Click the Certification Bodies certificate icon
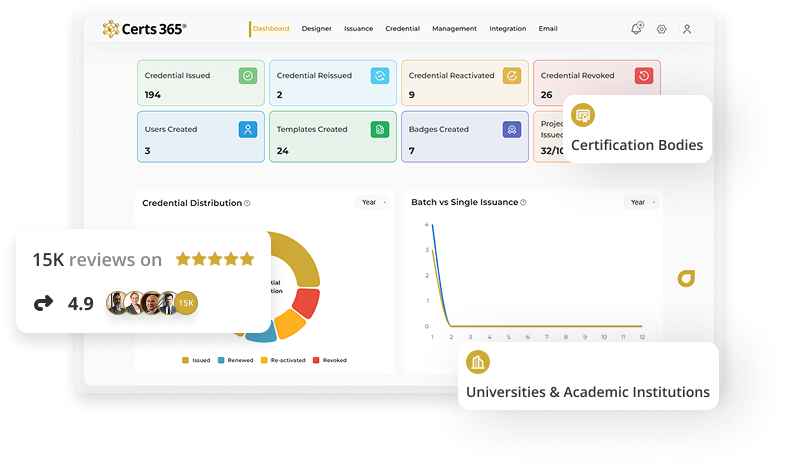This screenshot has height=476, width=786. pyautogui.click(x=582, y=116)
